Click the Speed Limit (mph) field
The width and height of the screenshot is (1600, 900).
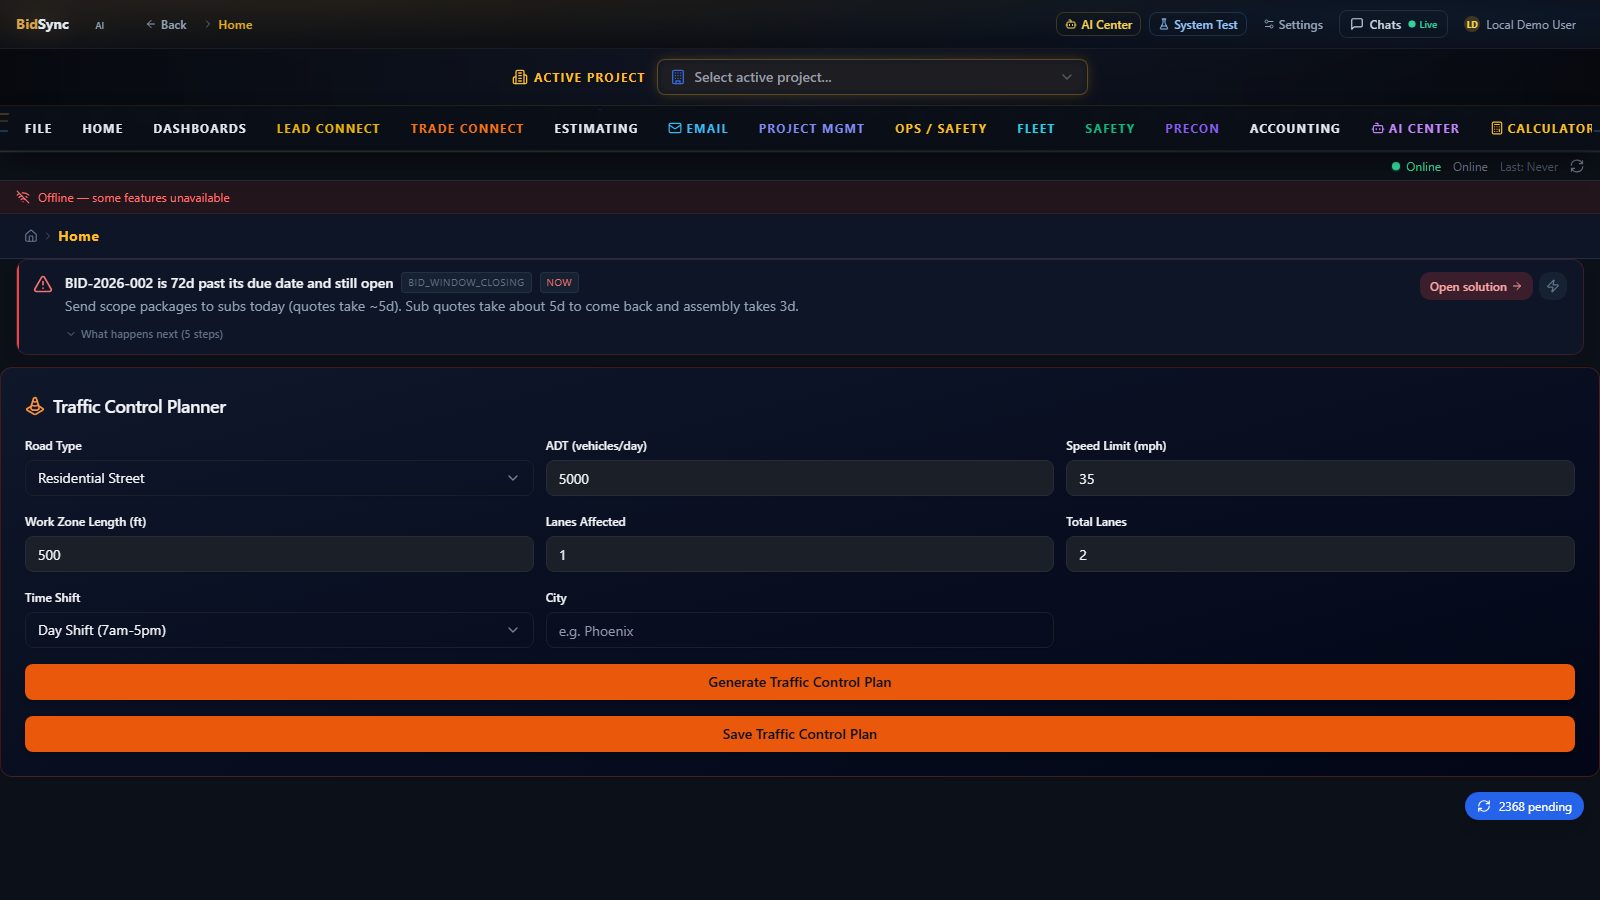(1320, 478)
